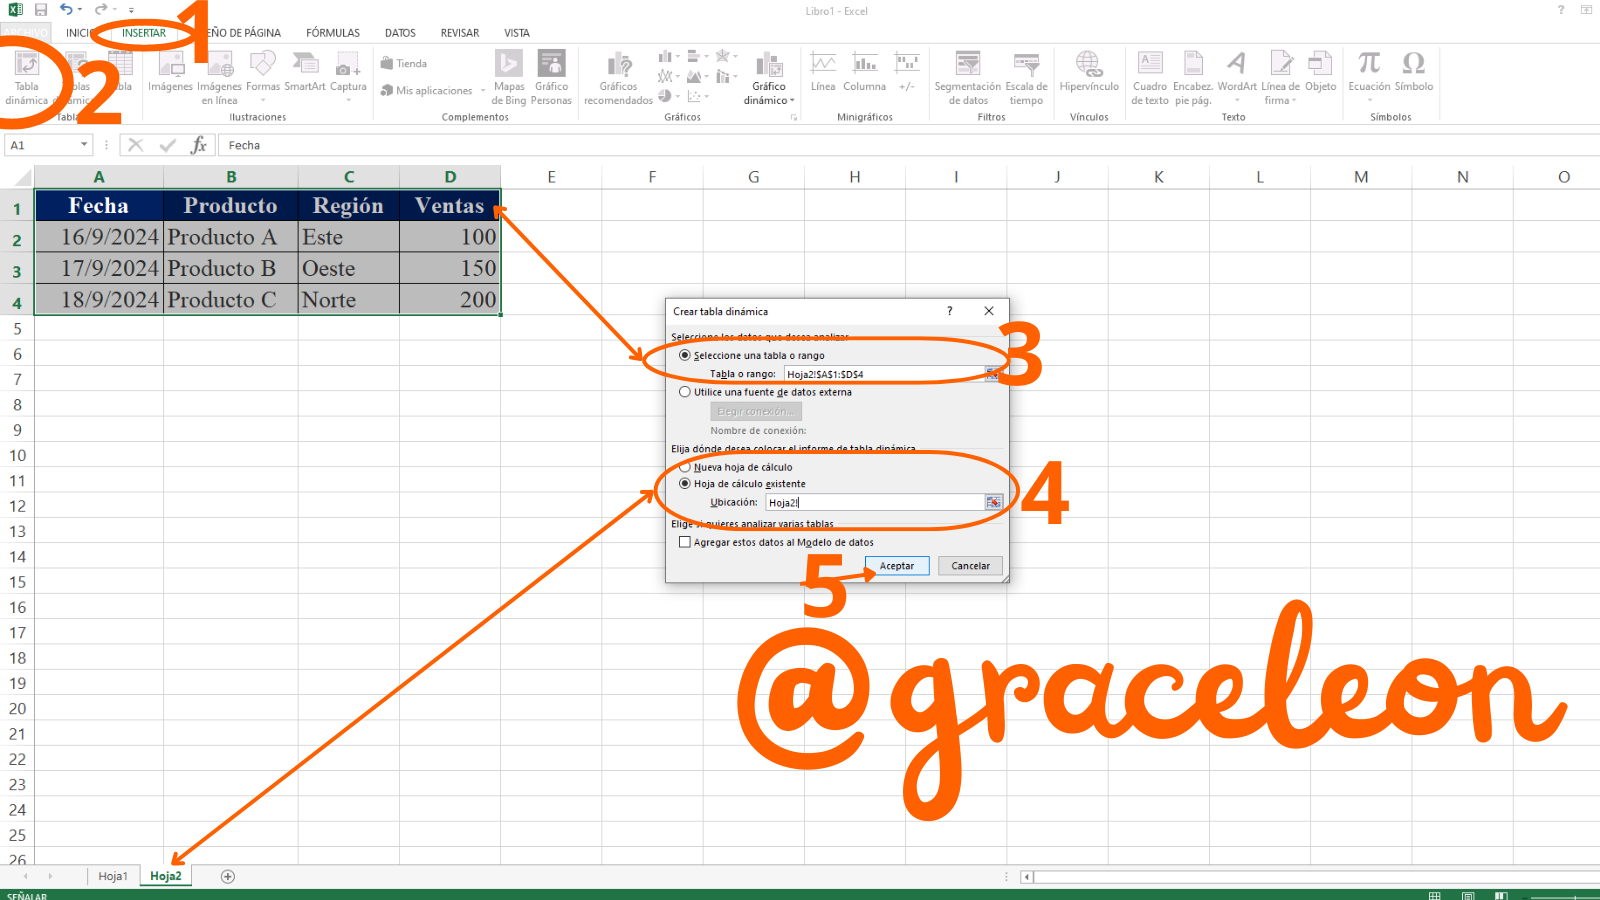This screenshot has width=1600, height=900.
Task: Open Gráfico Personas add-in
Action: tap(551, 78)
